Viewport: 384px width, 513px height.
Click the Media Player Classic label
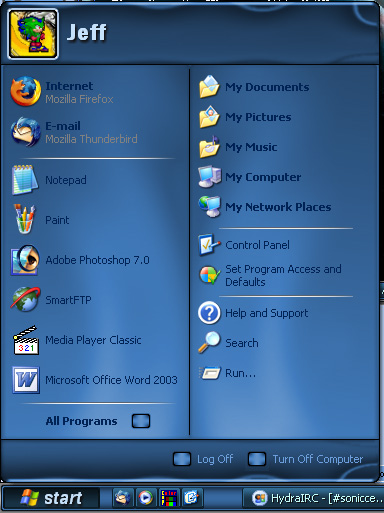coord(93,340)
